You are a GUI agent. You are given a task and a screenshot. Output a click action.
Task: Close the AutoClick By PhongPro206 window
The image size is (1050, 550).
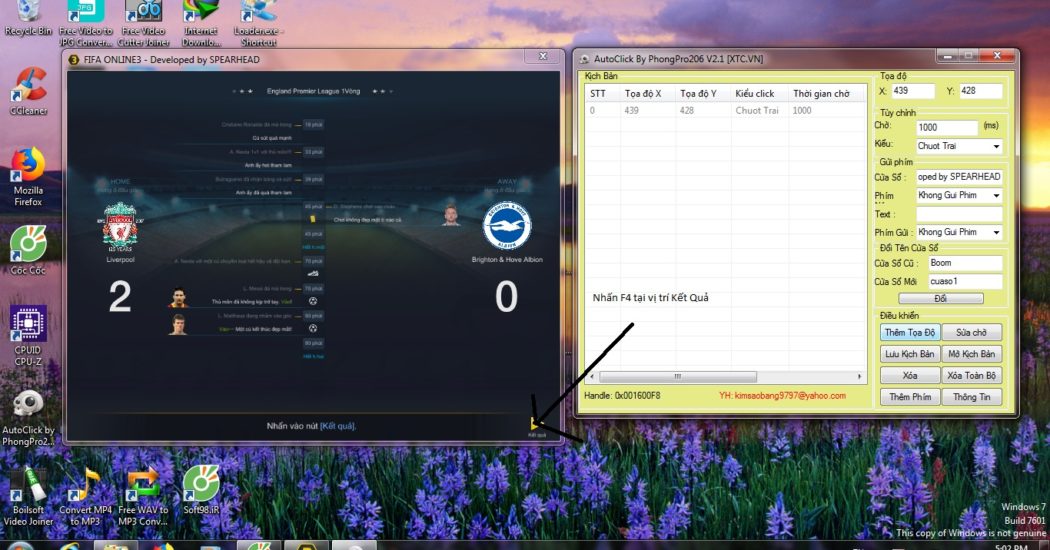[997, 56]
